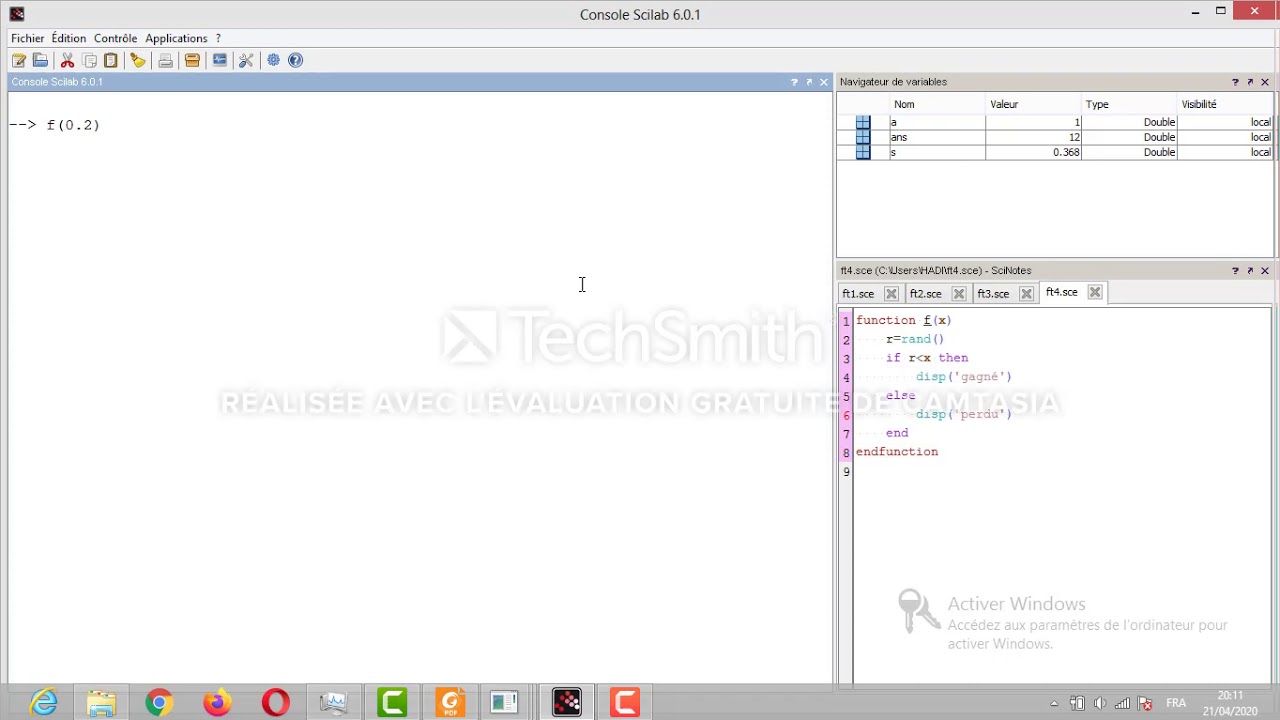The width and height of the screenshot is (1280, 720).
Task: Launch SciNotes from the notepad toolbar icon
Action: [19, 60]
